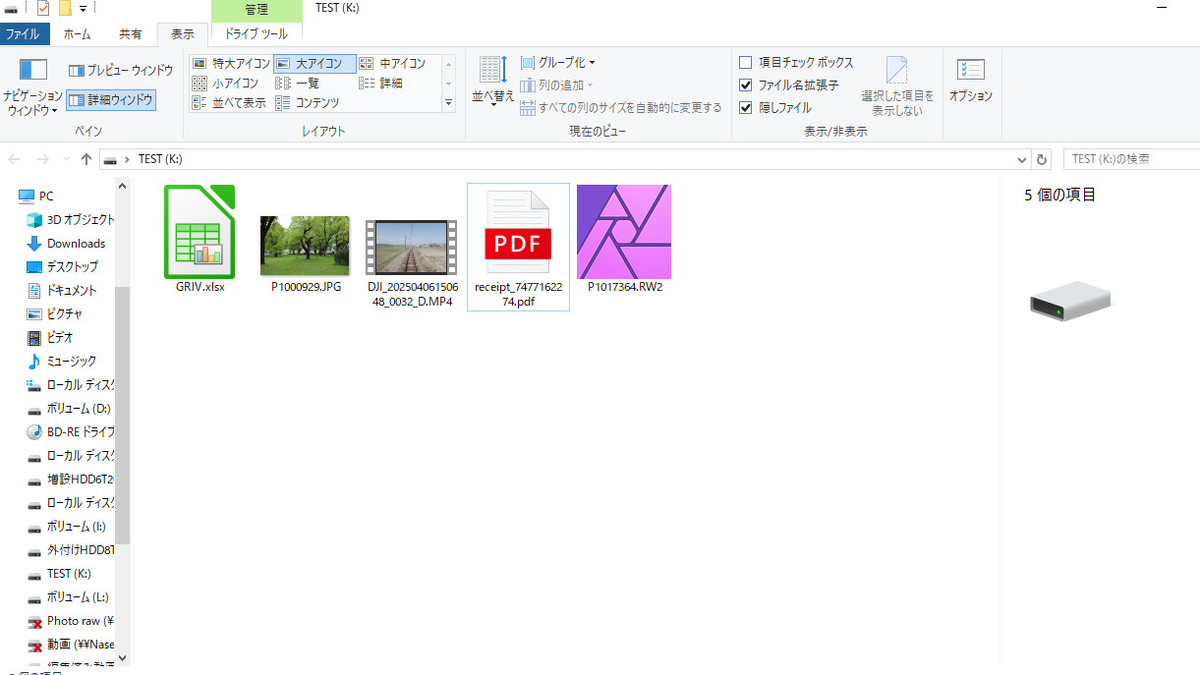Select the receipt PDF file icon
Image resolution: width=1200 pixels, height=675 pixels.
518,232
